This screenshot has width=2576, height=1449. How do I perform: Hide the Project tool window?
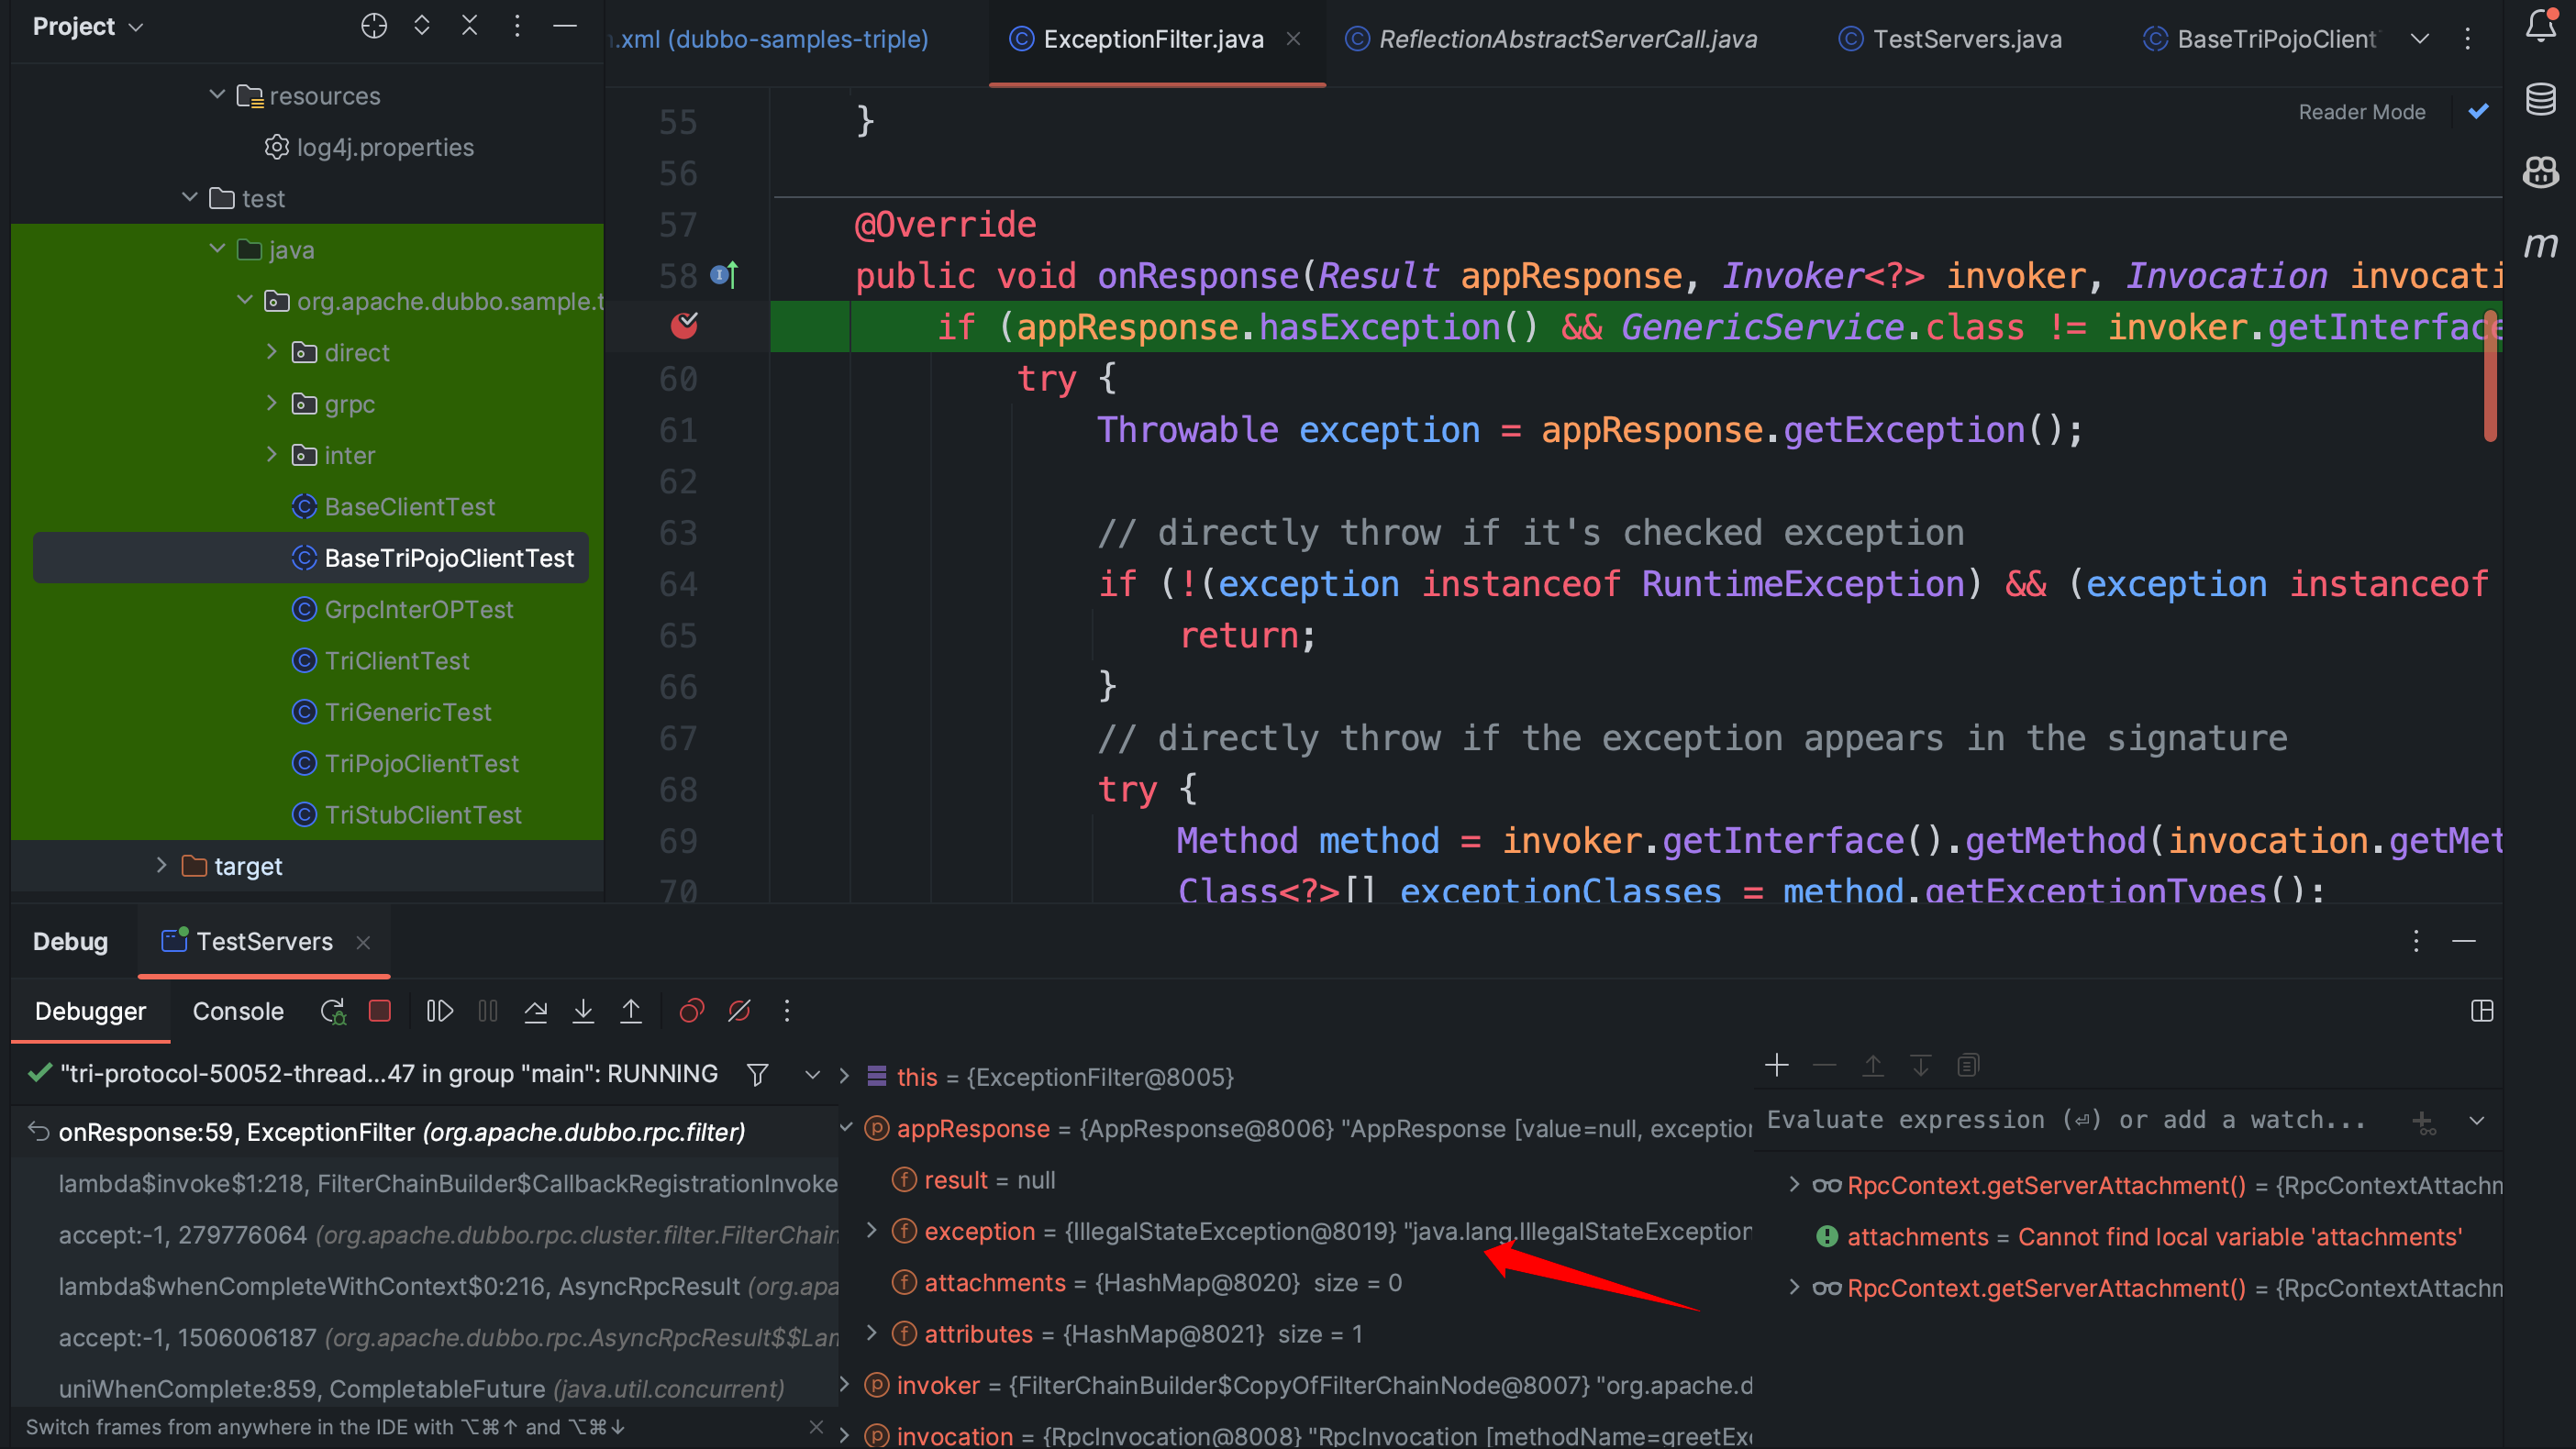(565, 26)
